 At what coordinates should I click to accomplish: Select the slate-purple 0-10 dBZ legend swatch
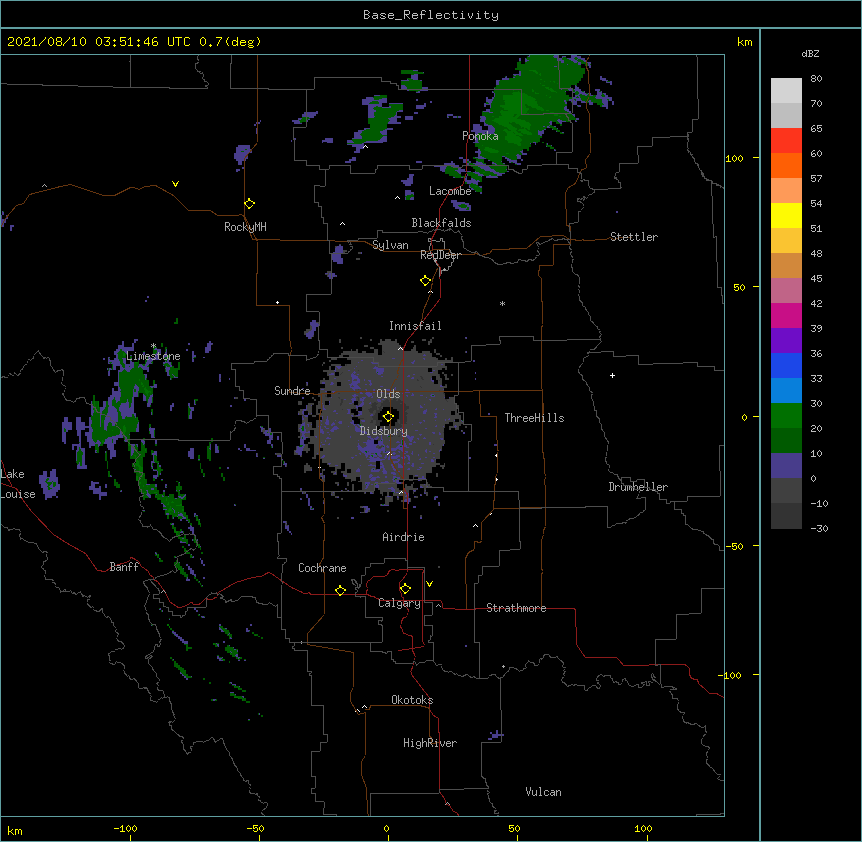786,466
